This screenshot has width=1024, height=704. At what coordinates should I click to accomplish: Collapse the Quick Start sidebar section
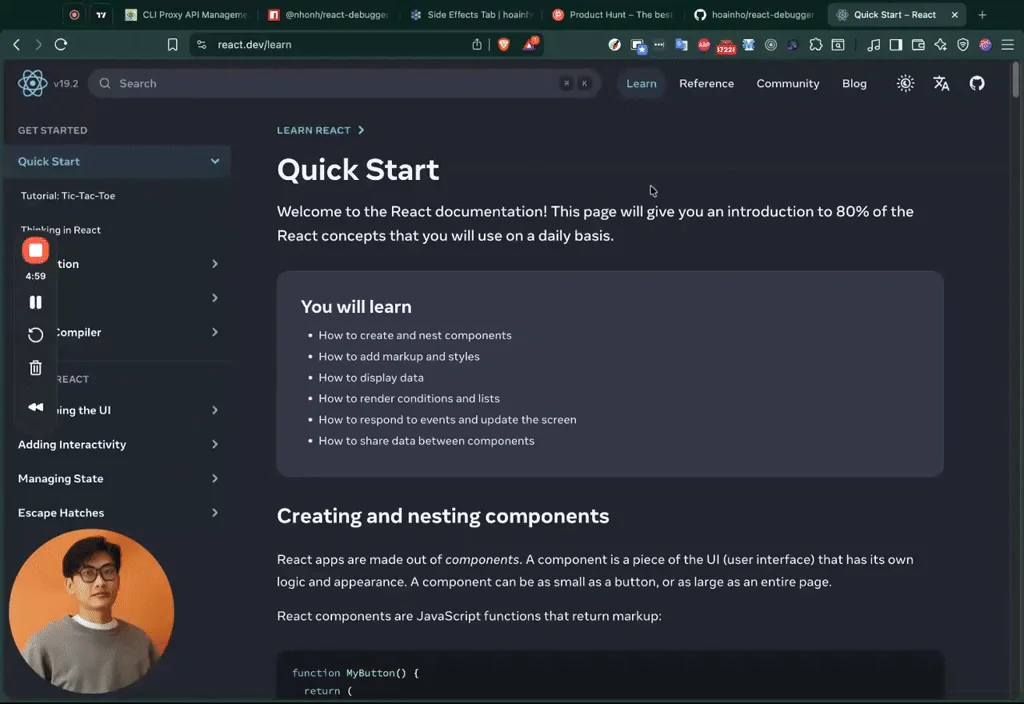click(214, 161)
